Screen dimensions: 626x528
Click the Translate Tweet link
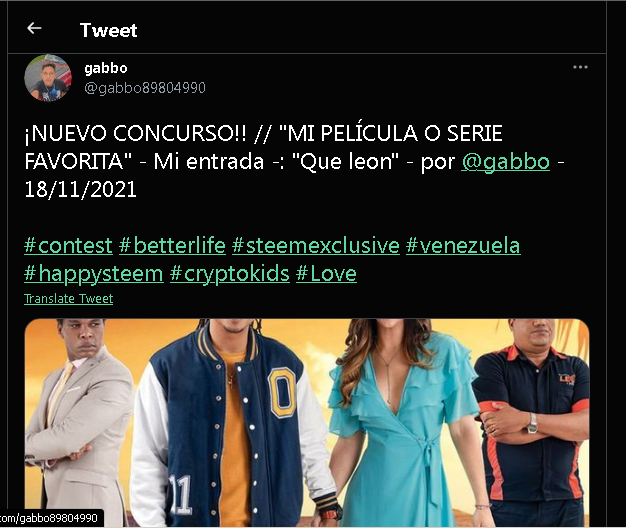coord(68,299)
